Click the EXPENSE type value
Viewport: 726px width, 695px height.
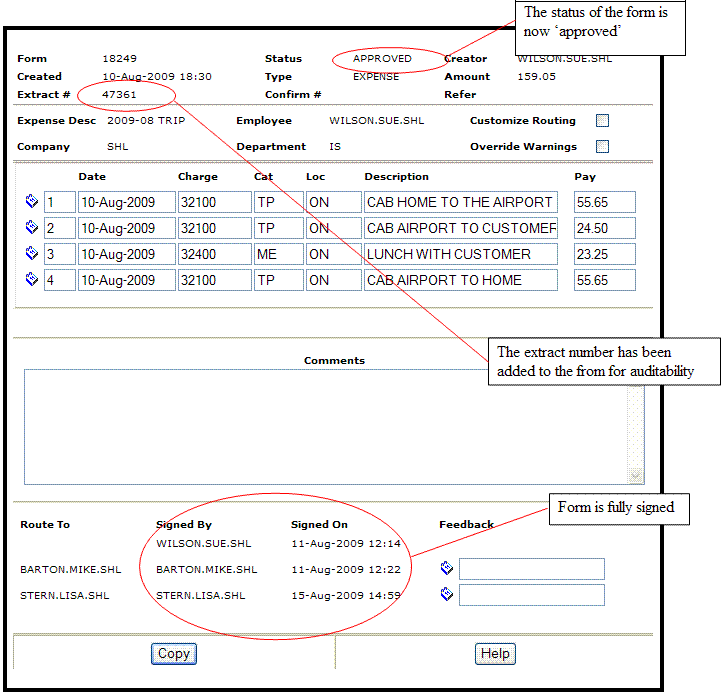click(376, 76)
